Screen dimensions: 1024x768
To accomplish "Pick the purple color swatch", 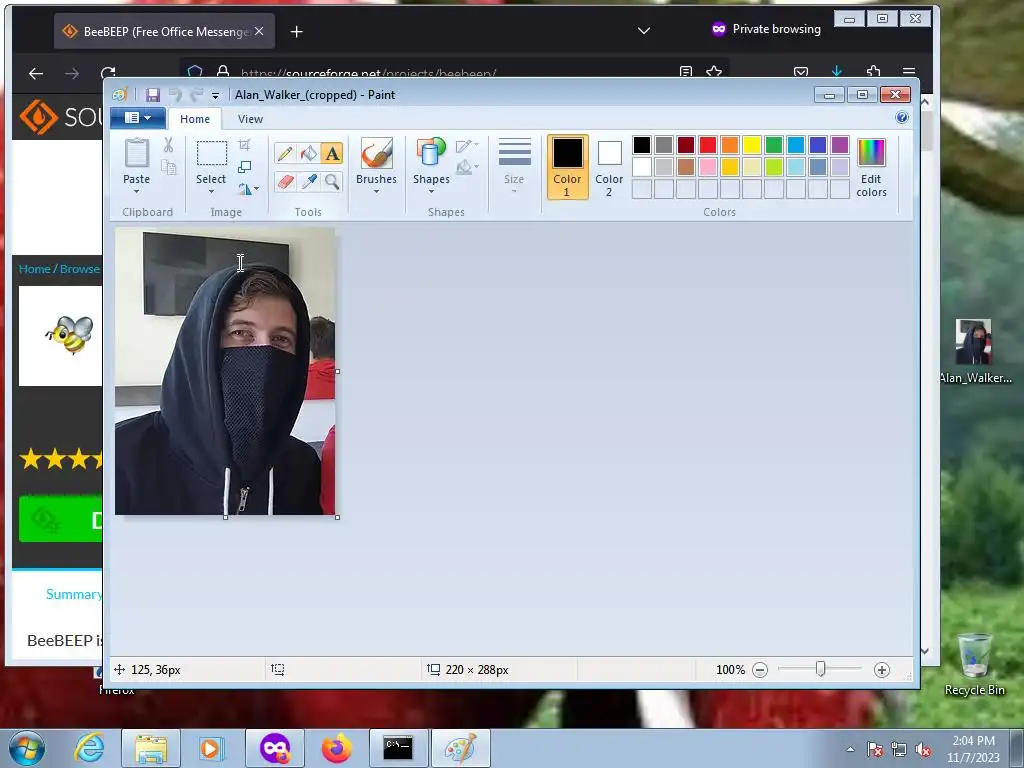I will 840,145.
